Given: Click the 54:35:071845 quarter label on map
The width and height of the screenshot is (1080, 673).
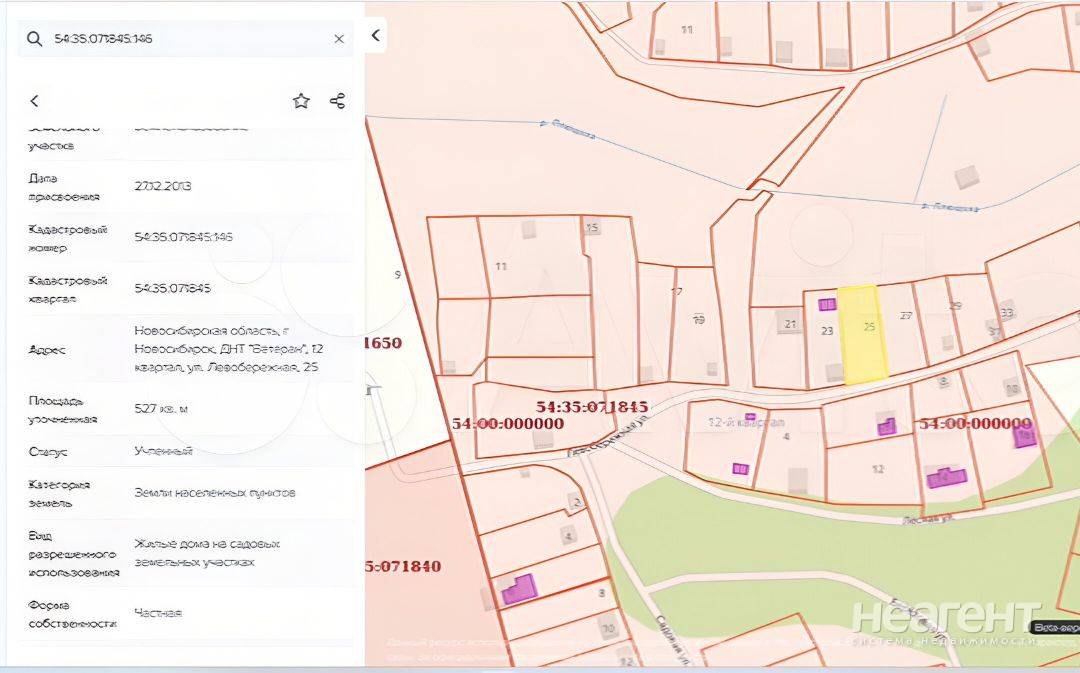Looking at the screenshot, I should tap(592, 407).
